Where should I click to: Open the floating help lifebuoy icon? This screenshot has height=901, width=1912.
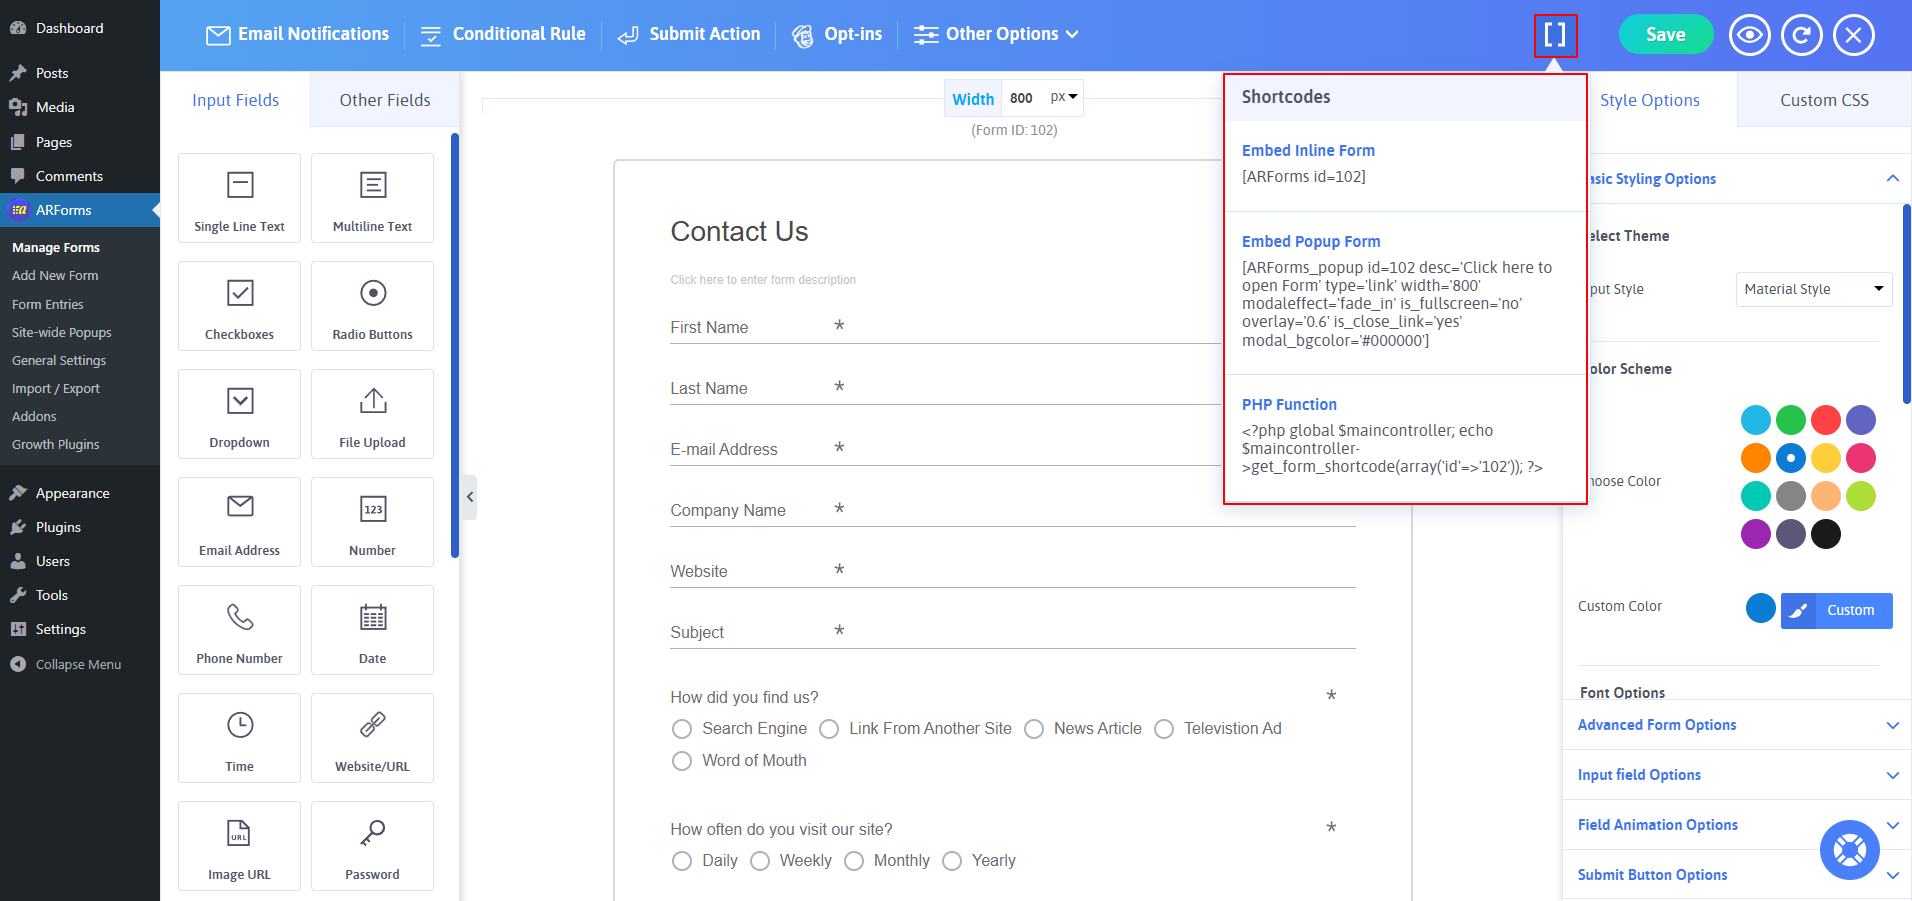(1849, 850)
